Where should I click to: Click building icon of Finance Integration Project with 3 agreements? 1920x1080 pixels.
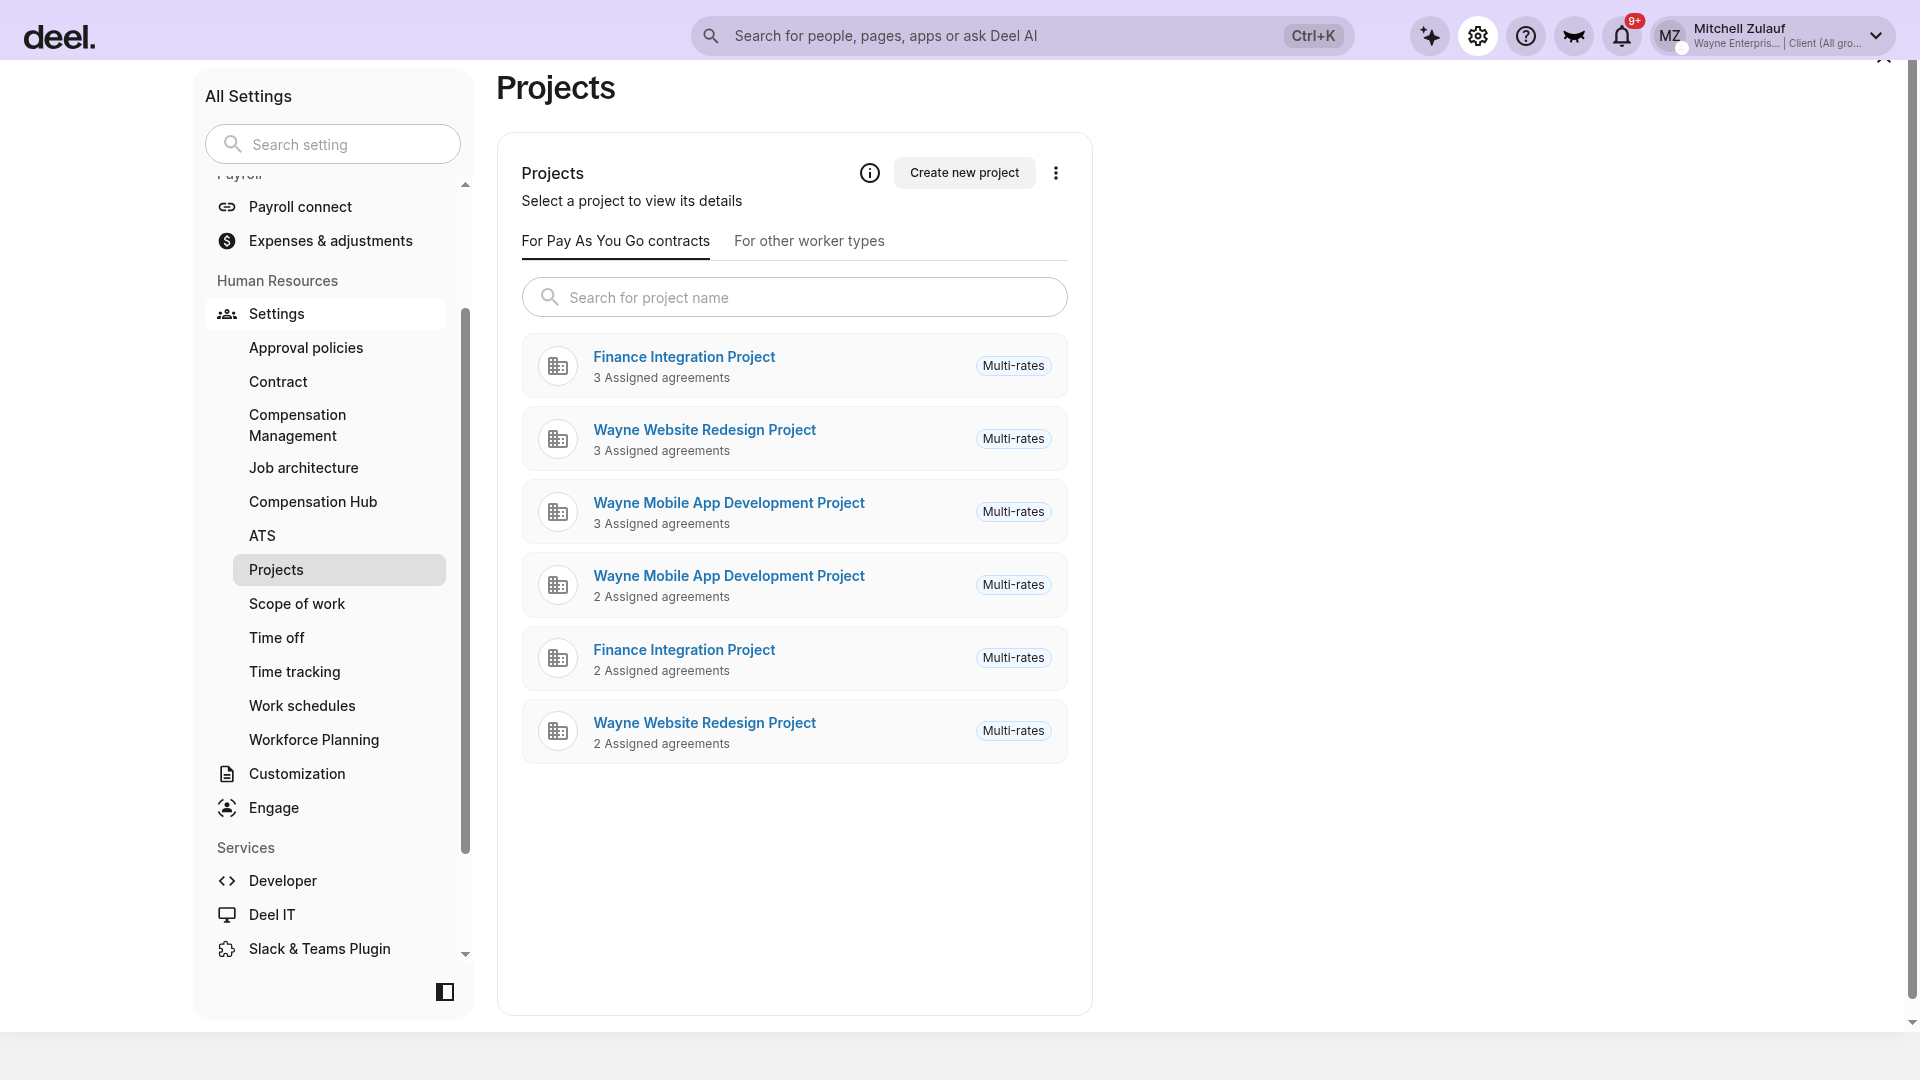tap(558, 366)
